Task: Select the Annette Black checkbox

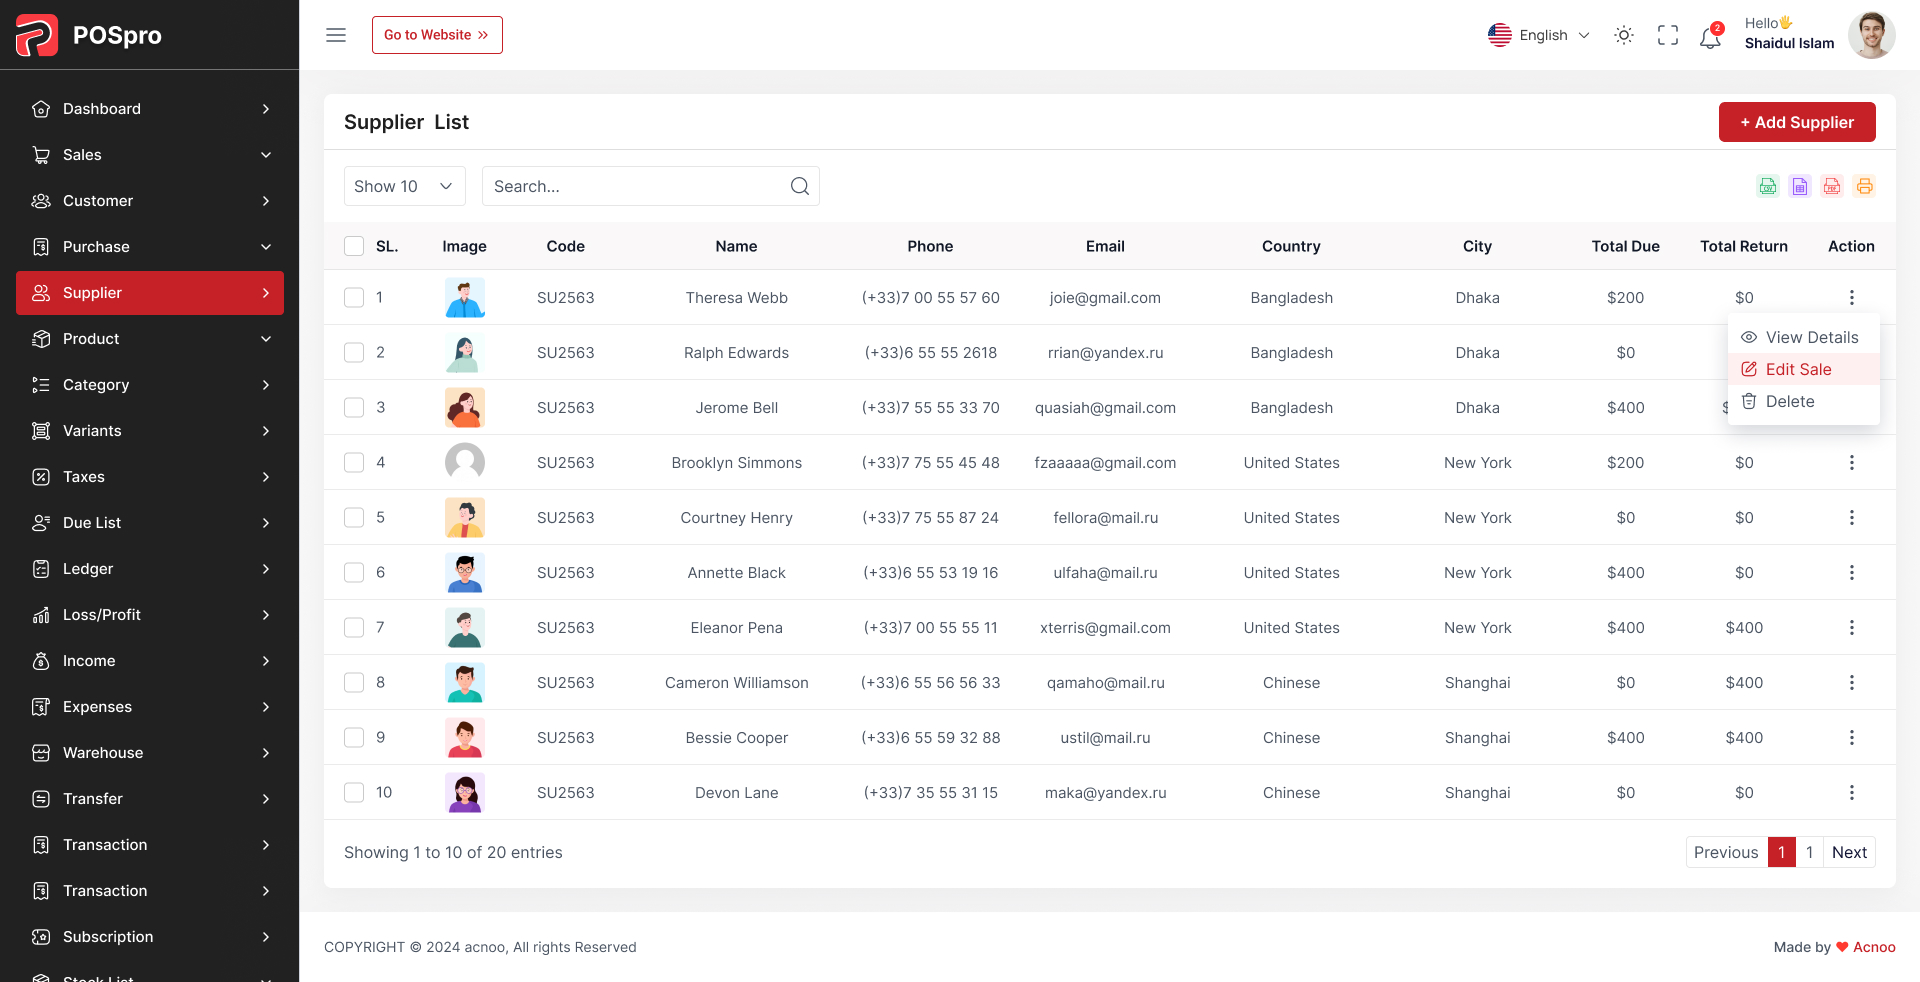Action: 354,572
